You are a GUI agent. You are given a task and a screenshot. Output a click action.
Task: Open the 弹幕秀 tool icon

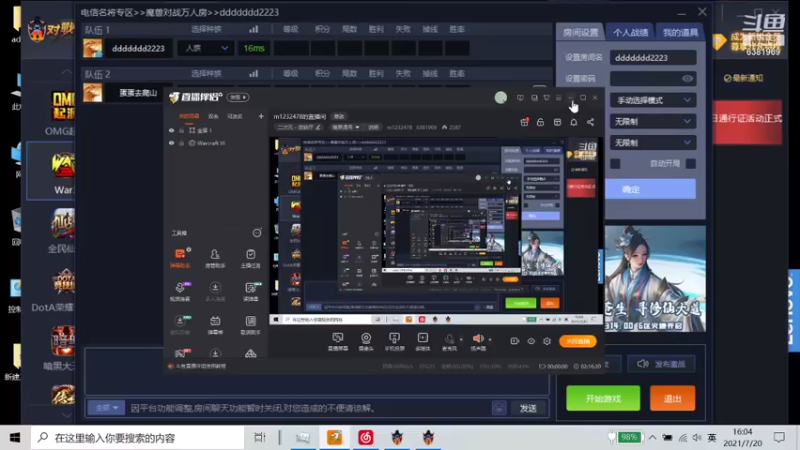215,324
